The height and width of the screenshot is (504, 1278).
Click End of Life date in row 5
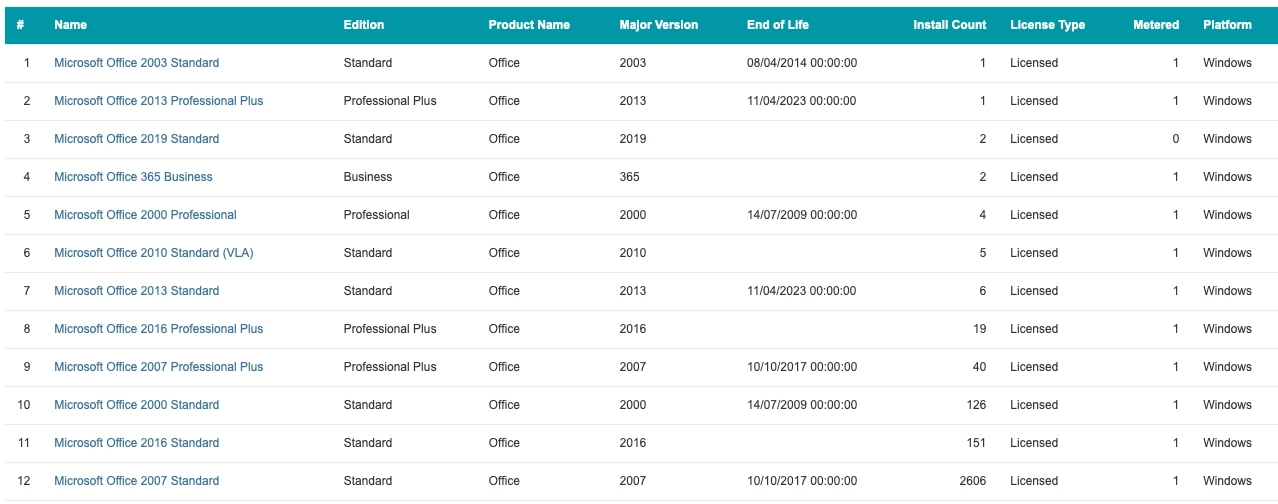(x=802, y=215)
